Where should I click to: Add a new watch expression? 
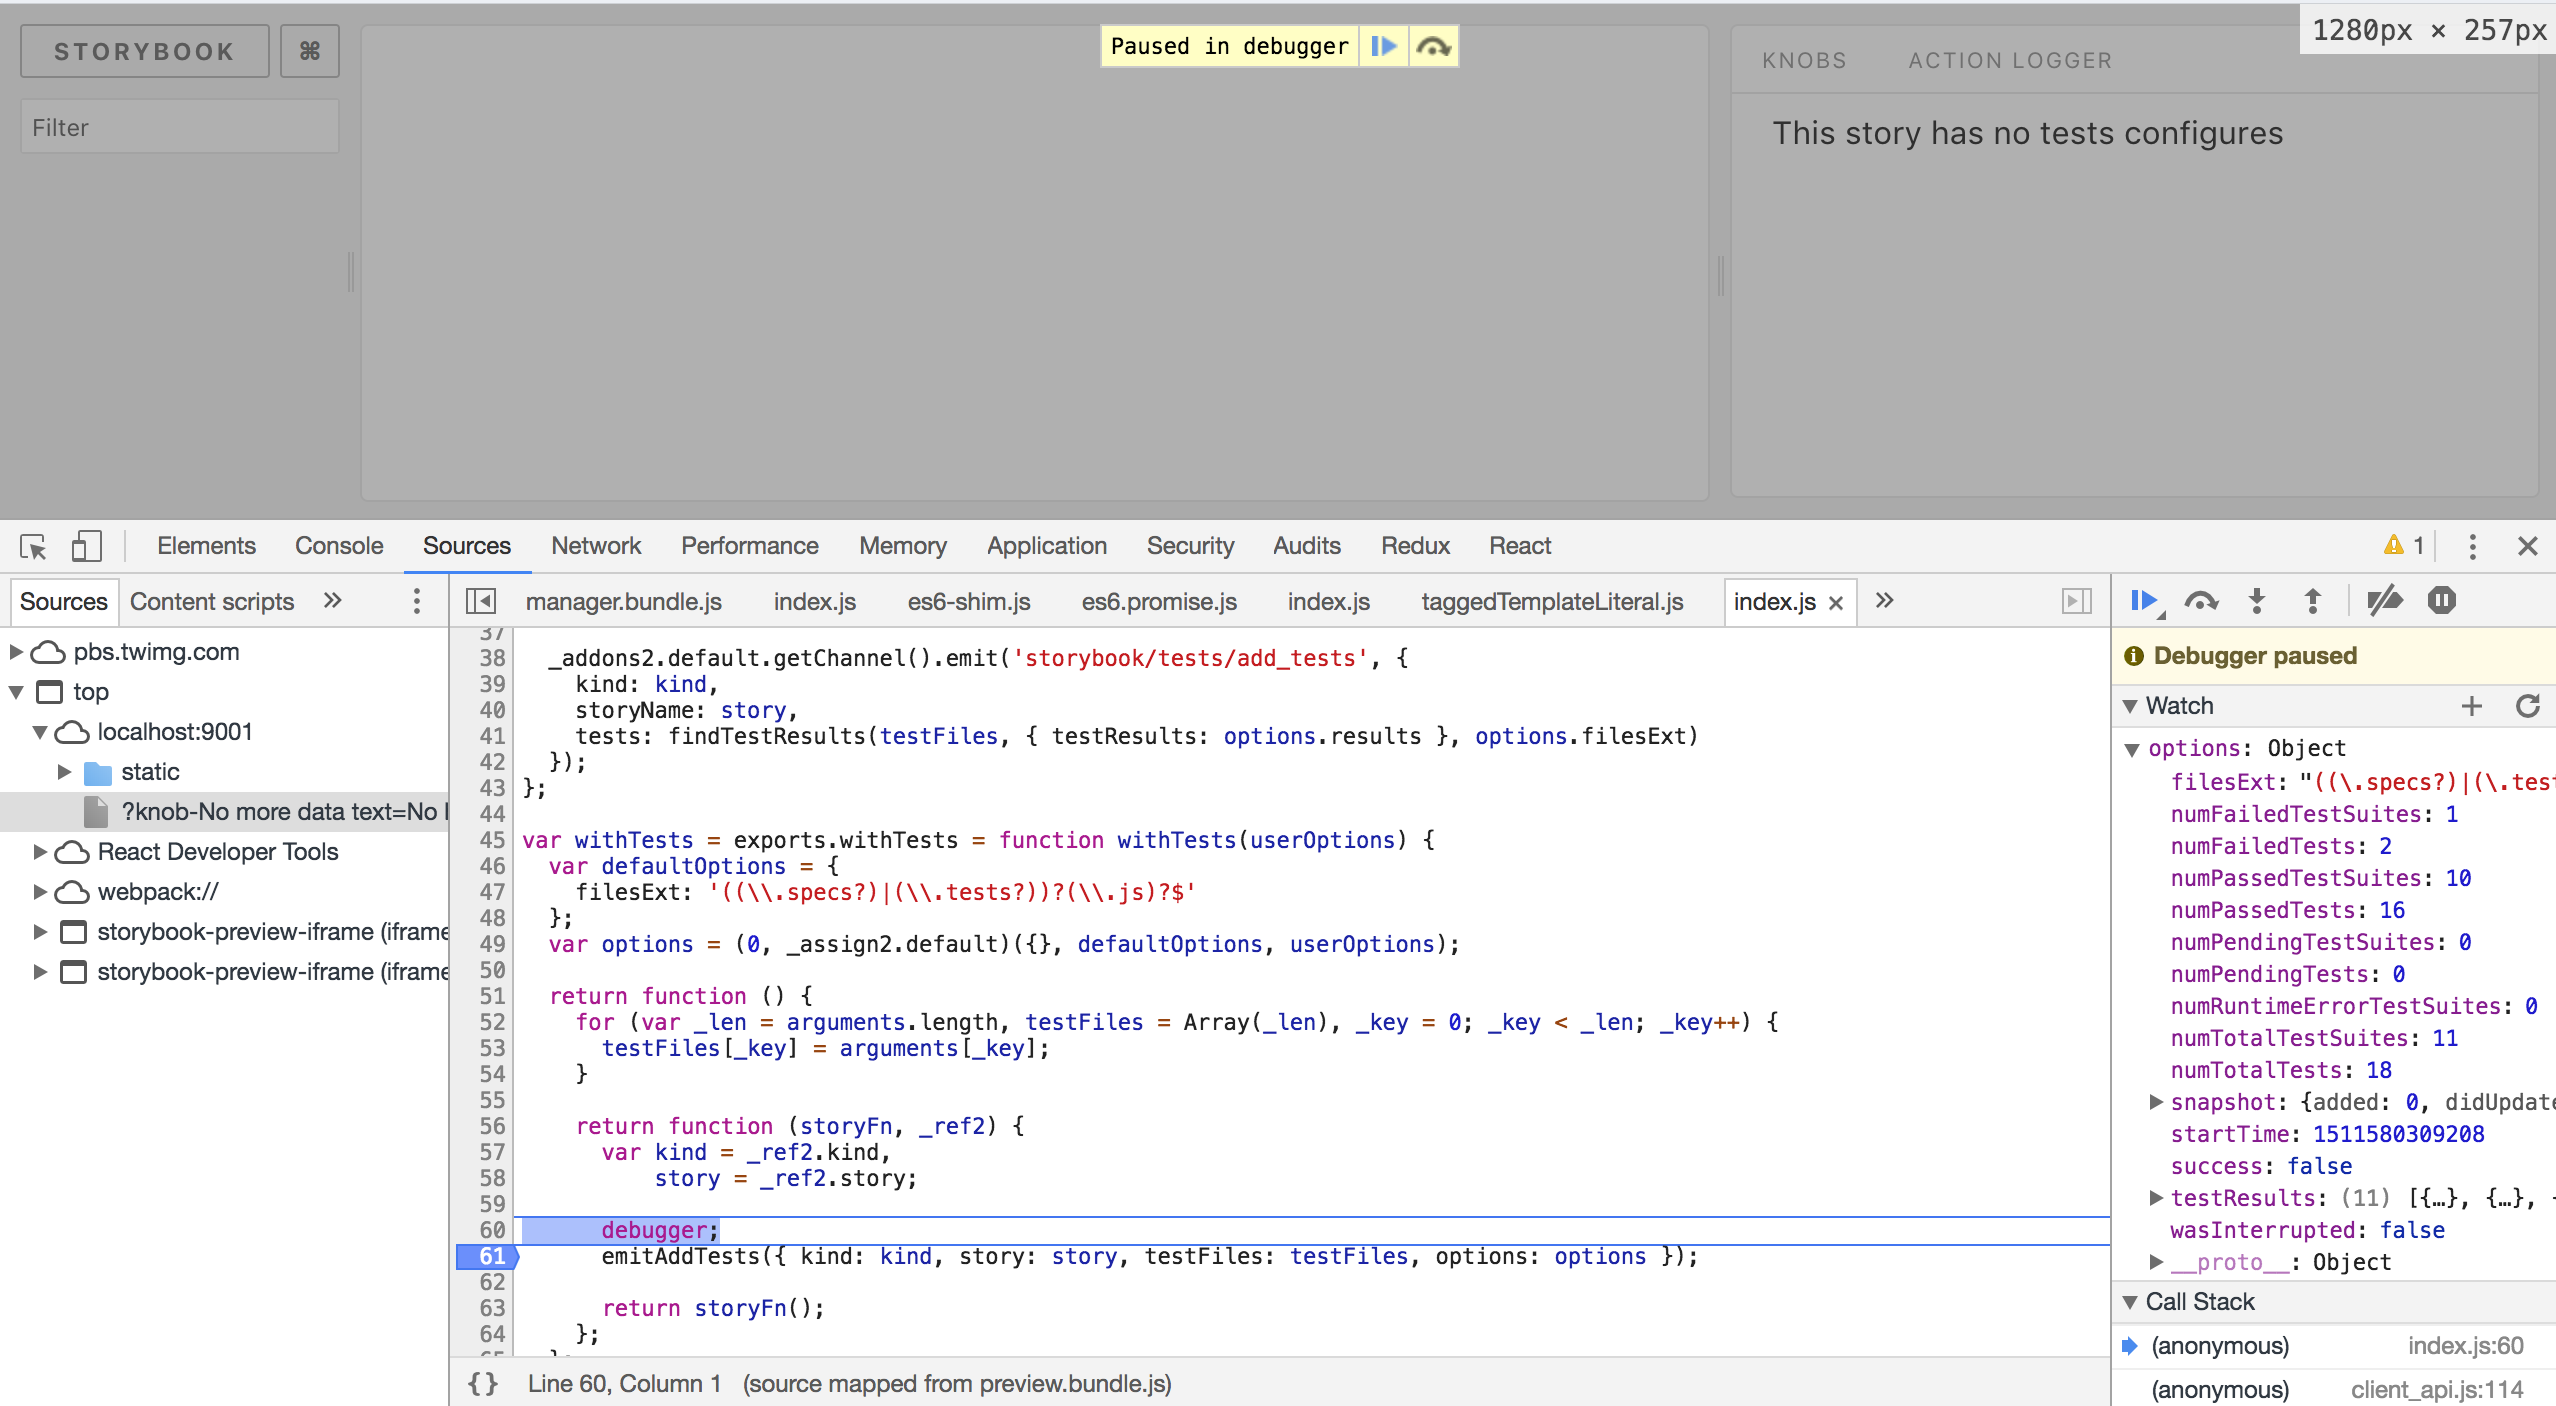click(2472, 706)
